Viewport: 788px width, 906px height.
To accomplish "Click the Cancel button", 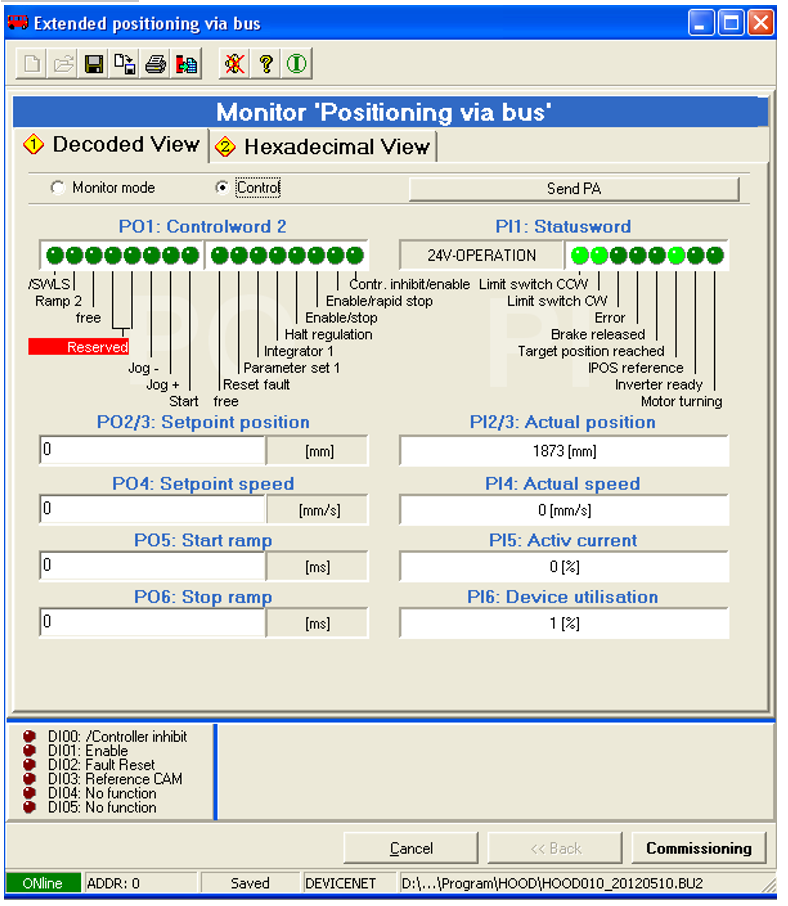I will pyautogui.click(x=410, y=848).
